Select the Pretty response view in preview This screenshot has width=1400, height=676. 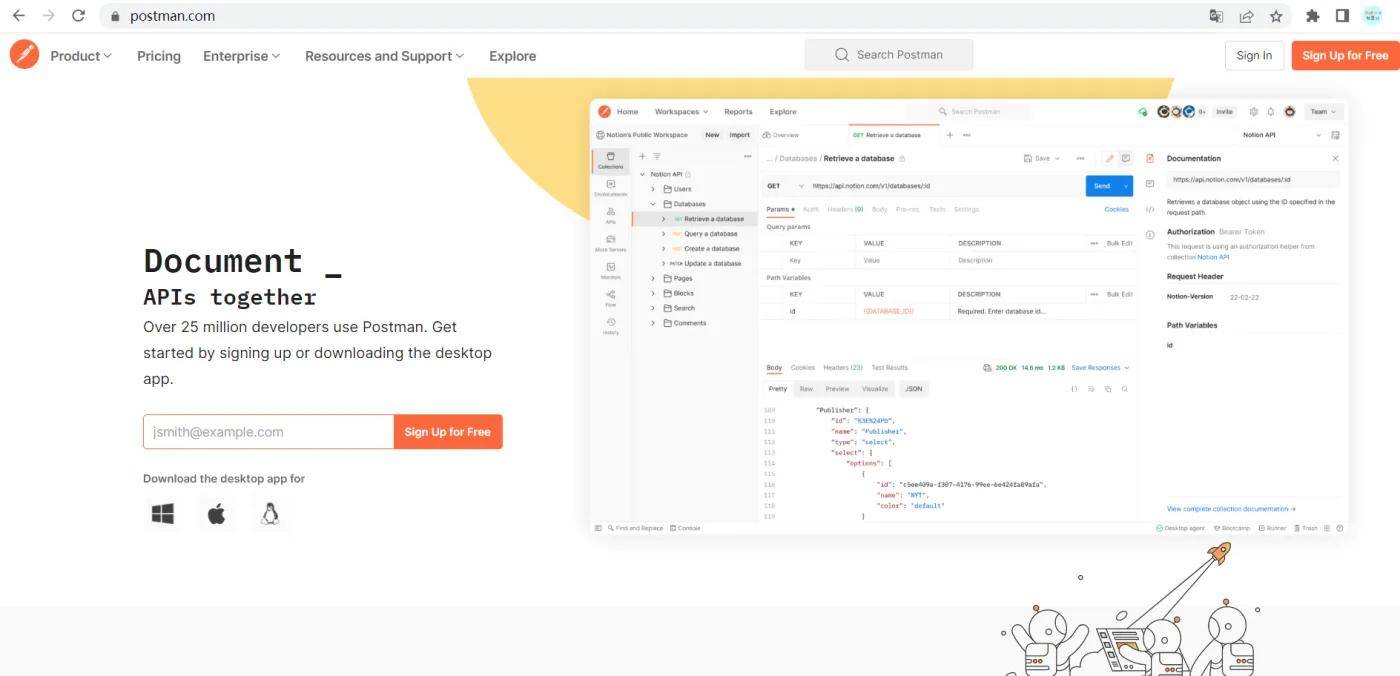point(778,389)
